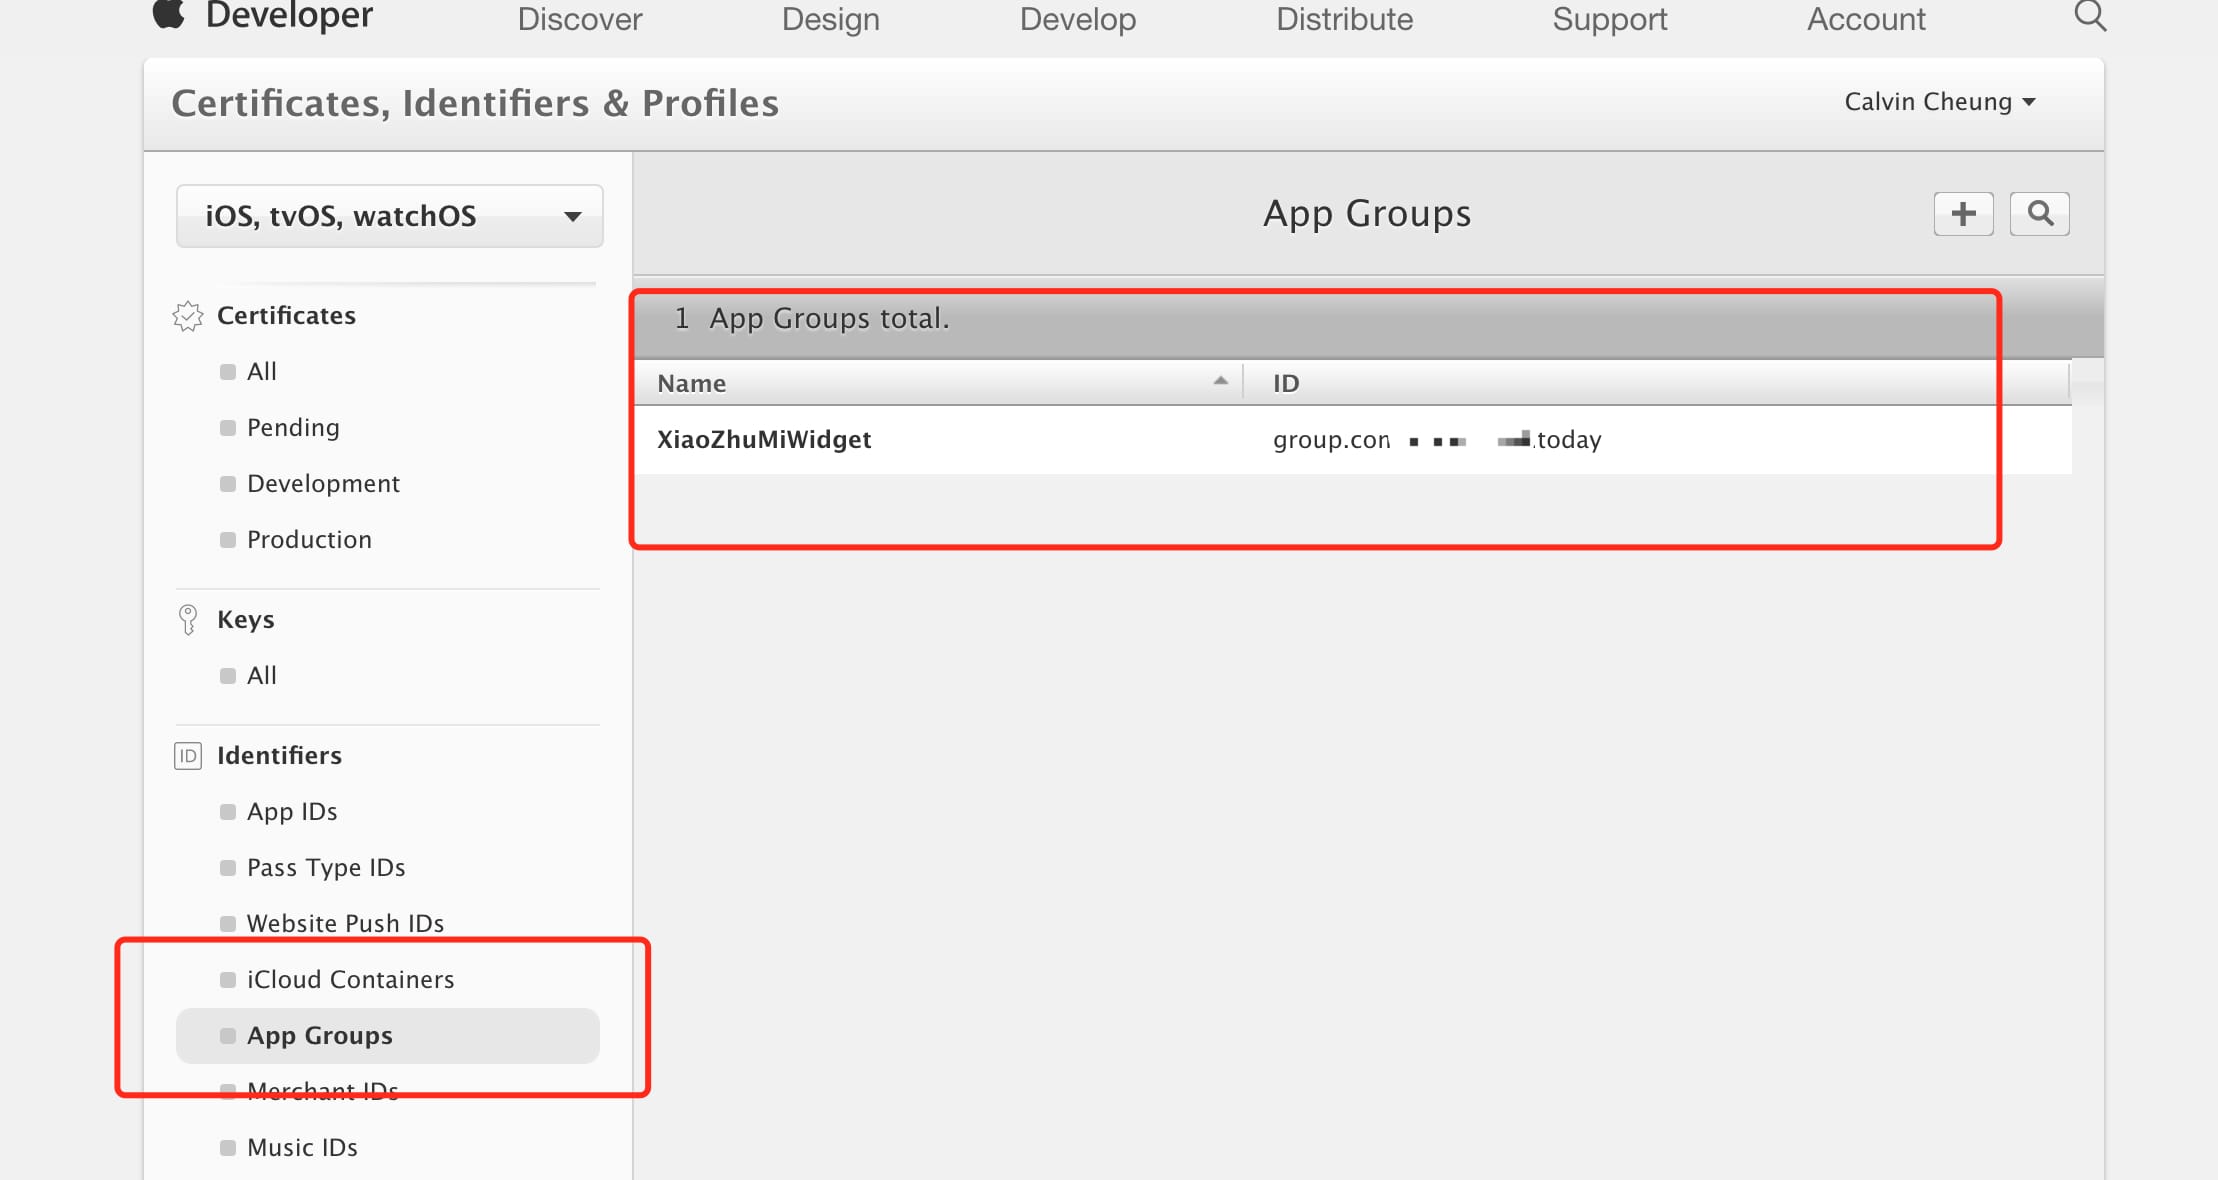Screen dimensions: 2218x1180
Task: Click the Certificates badge icon in sidebar
Action: pos(188,316)
